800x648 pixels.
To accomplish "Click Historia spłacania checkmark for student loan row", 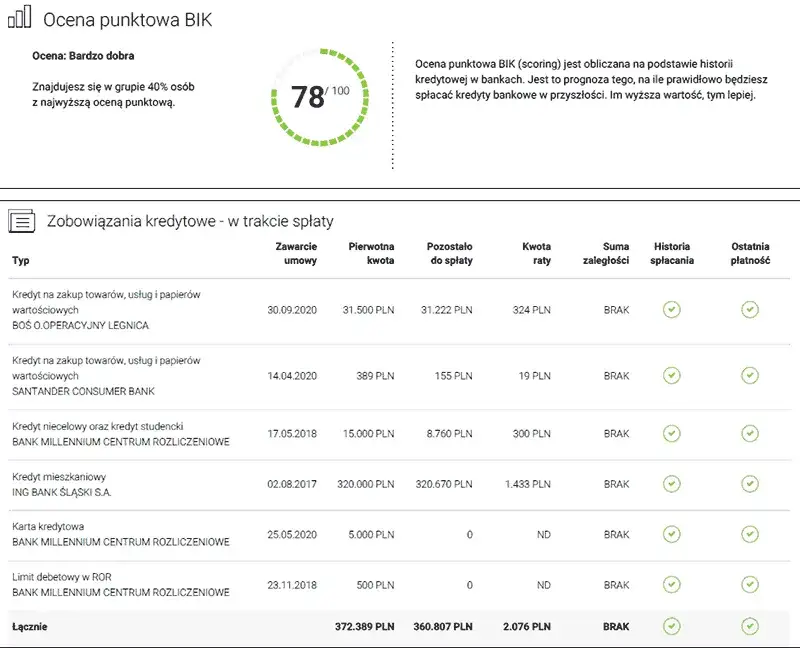I will 672,434.
